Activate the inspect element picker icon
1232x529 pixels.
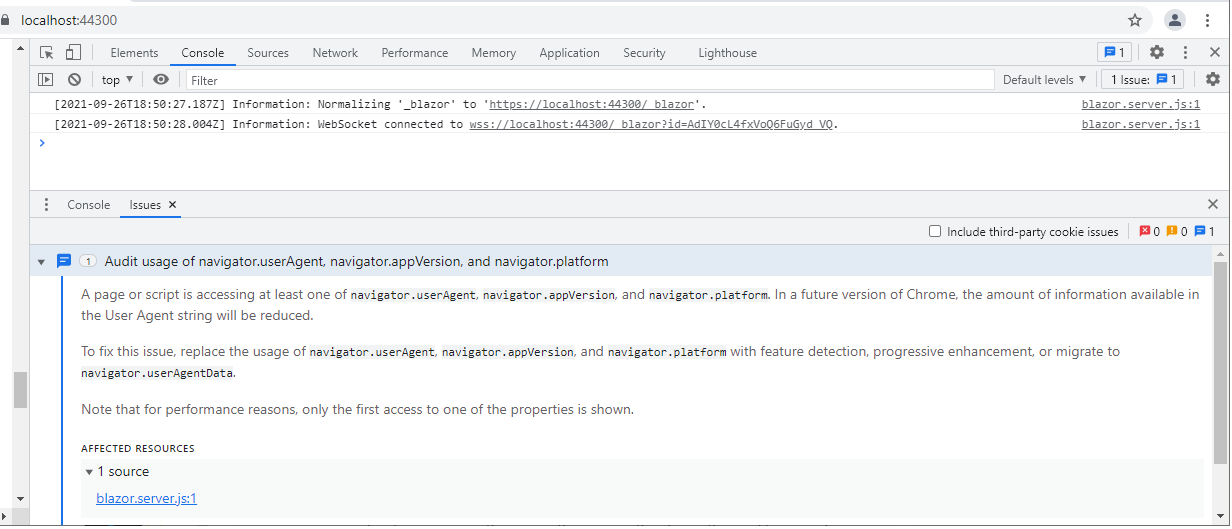[47, 53]
